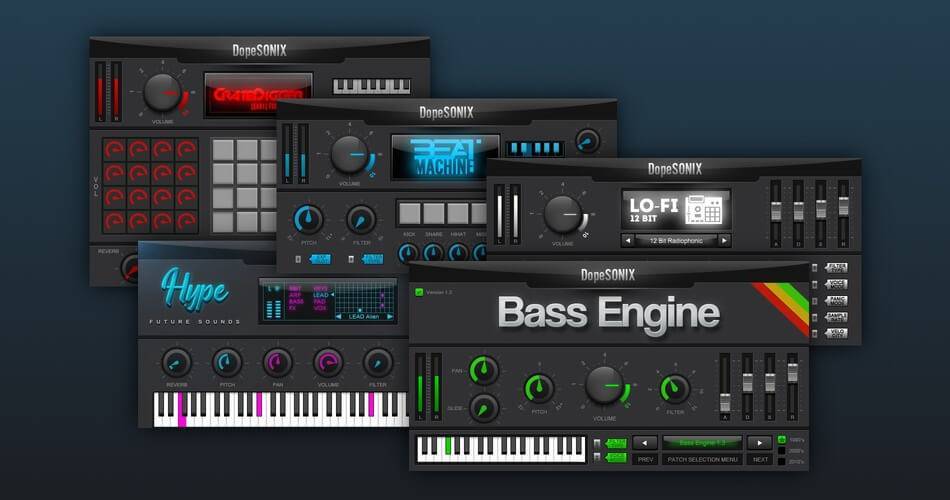Adjust the Hype Pitch knob

tap(227, 363)
